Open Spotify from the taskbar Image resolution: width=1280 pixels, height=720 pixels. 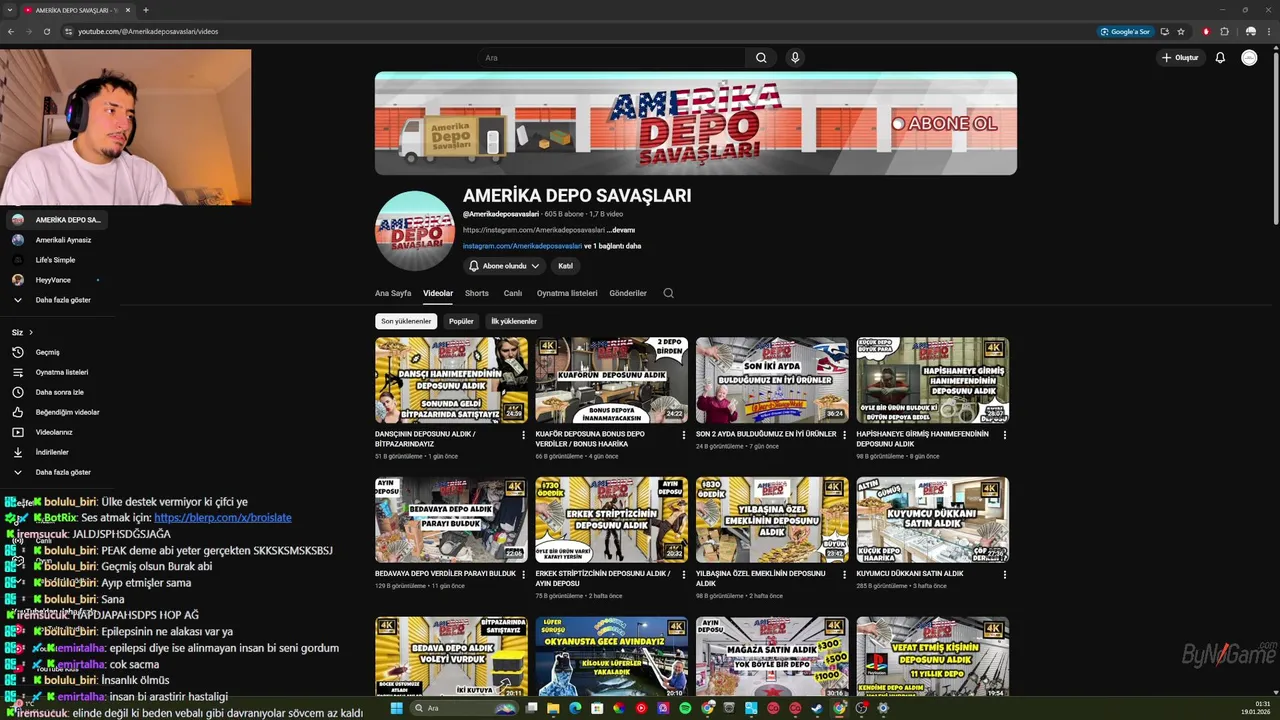(x=685, y=708)
